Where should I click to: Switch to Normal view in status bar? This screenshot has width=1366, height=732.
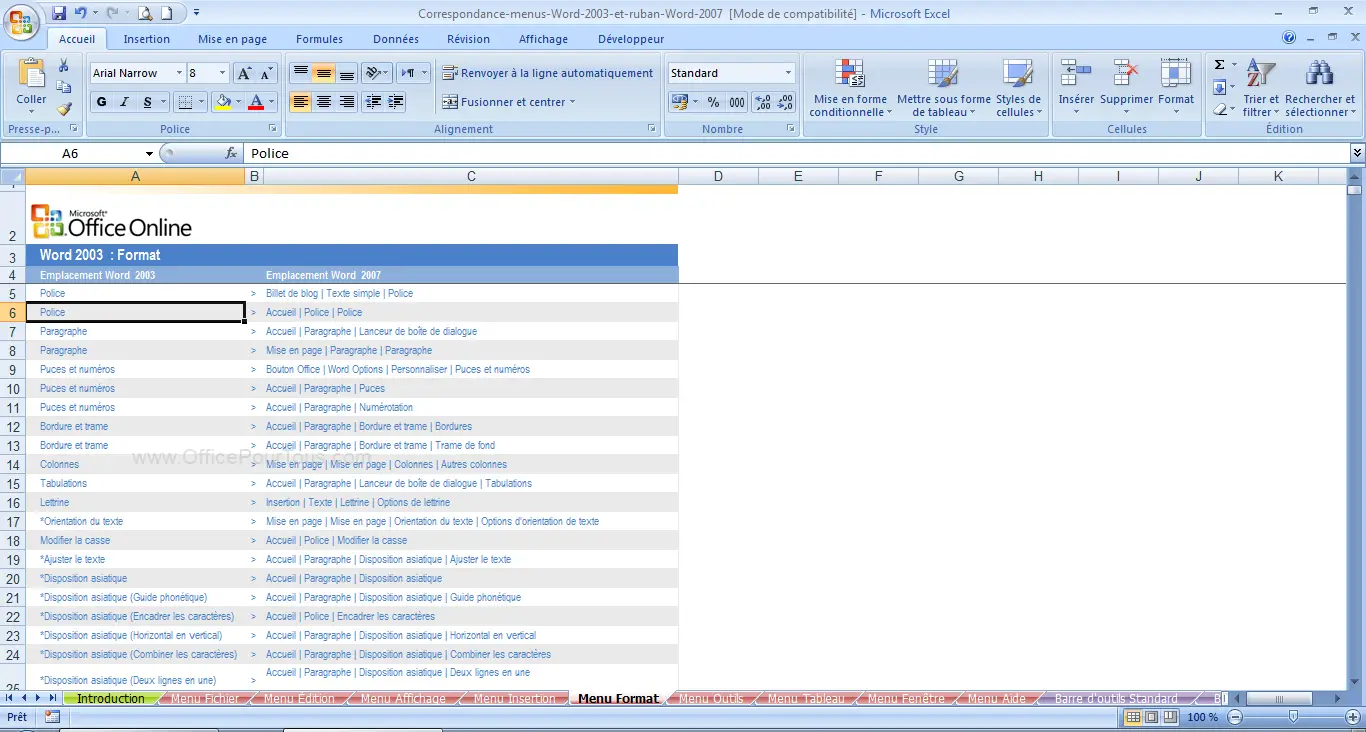point(1133,717)
